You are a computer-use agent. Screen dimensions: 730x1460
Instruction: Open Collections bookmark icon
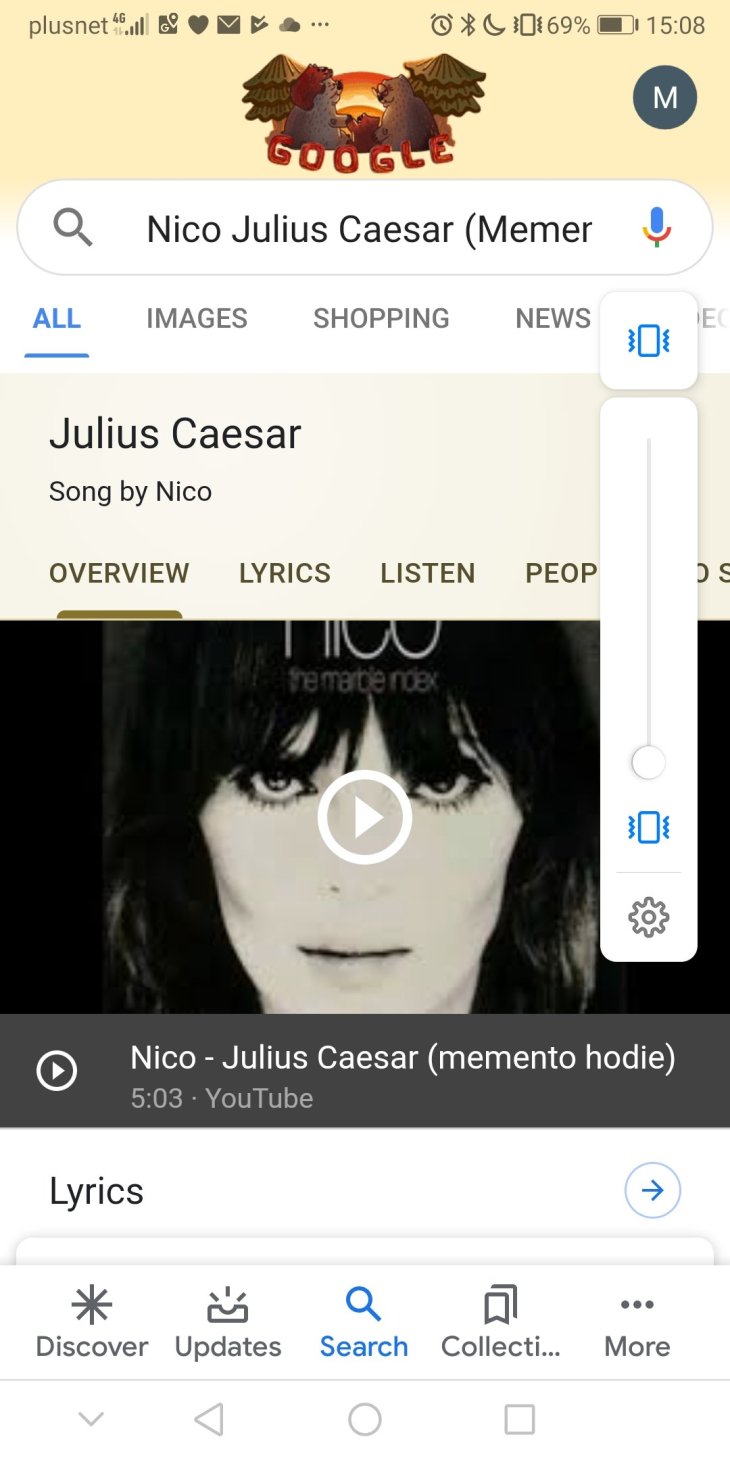[500, 1305]
